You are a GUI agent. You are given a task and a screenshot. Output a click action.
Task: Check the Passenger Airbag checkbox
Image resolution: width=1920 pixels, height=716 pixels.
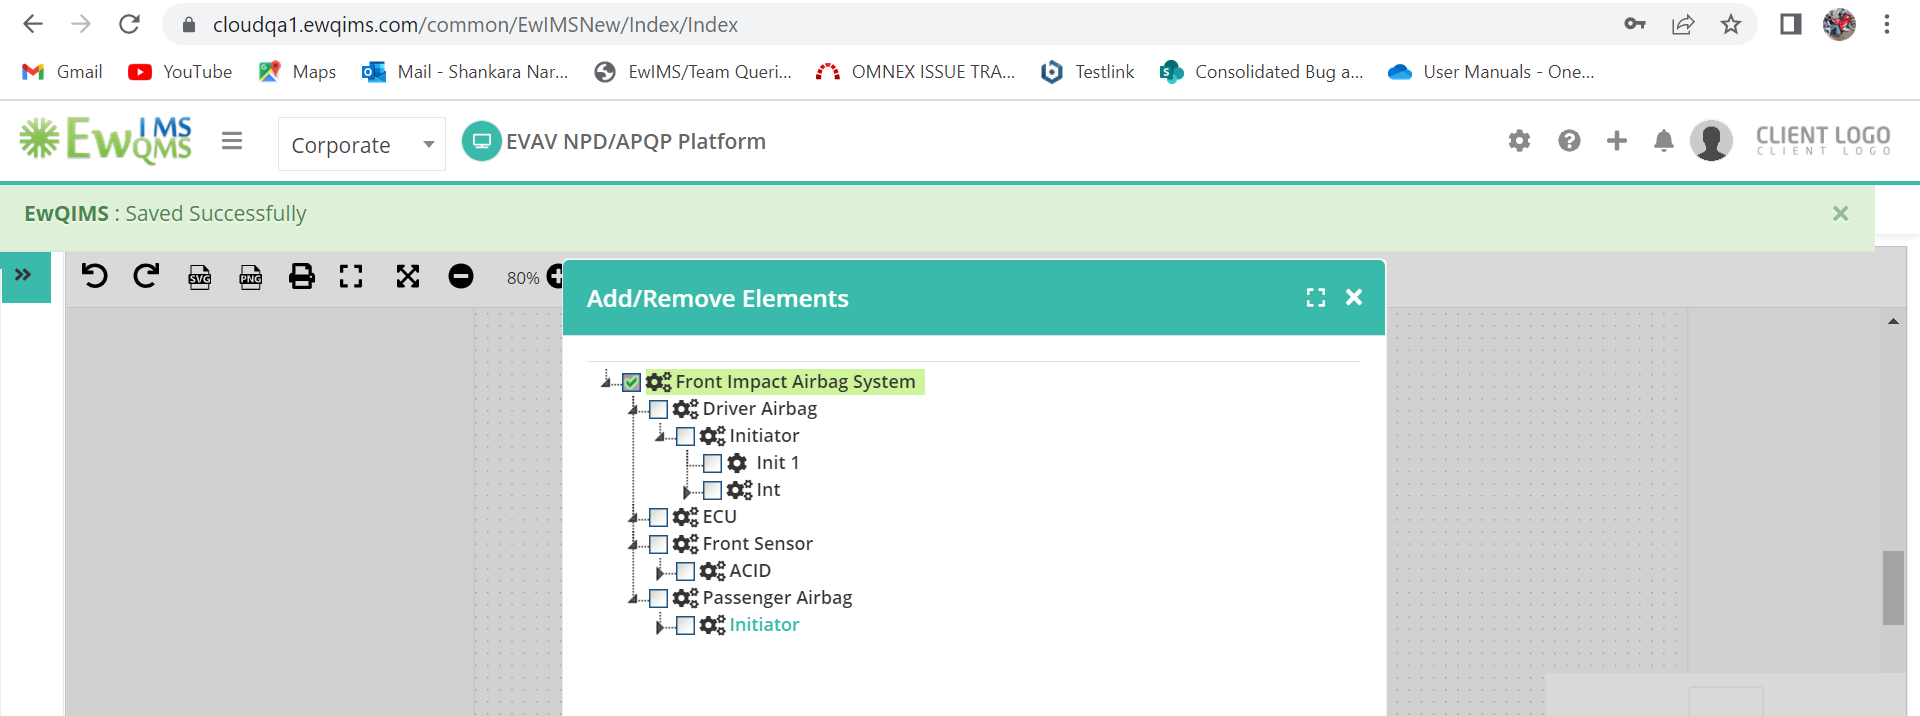coord(658,598)
